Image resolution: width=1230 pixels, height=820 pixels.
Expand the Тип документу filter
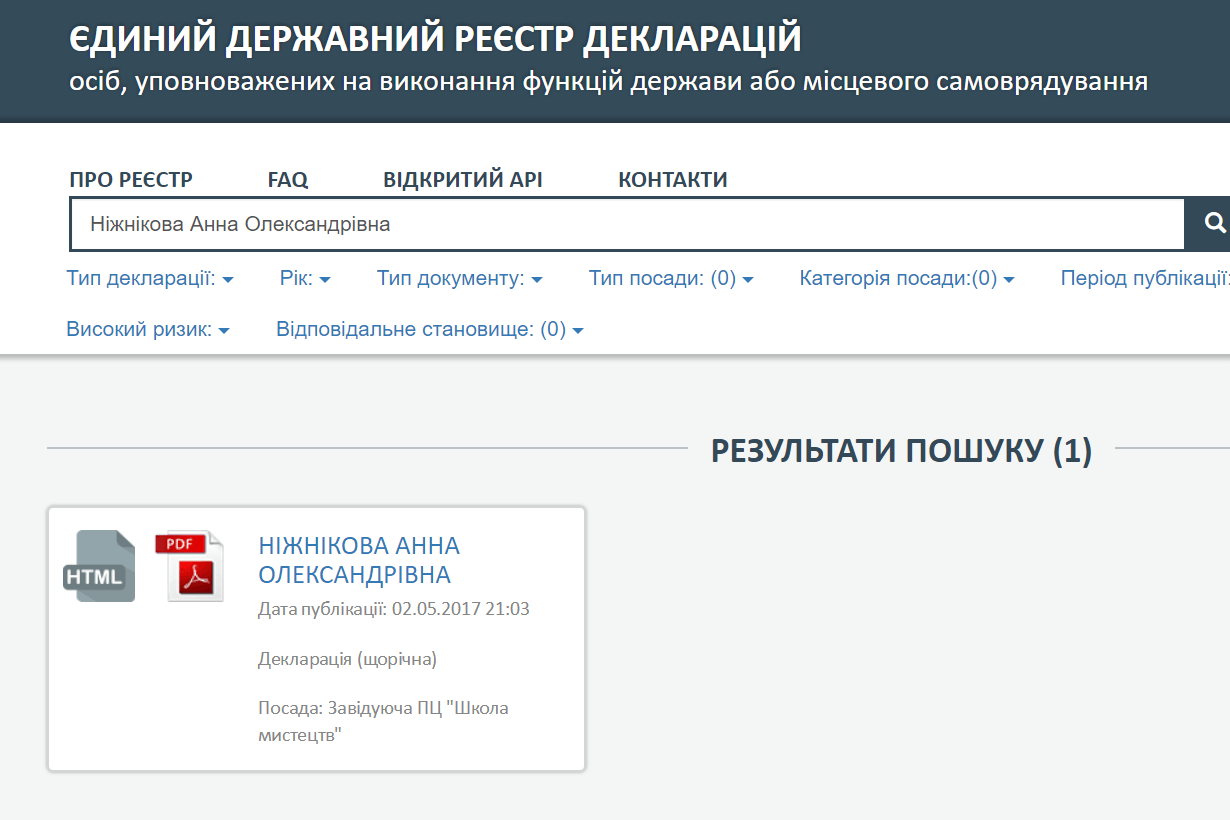460,279
